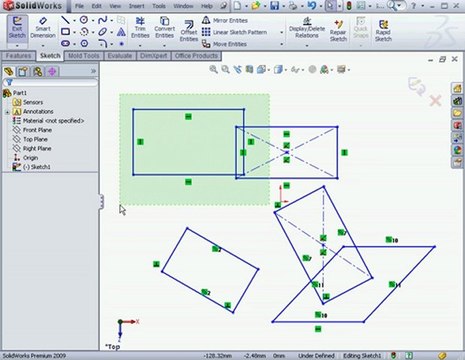Open the Window menu

pyautogui.click(x=183, y=6)
